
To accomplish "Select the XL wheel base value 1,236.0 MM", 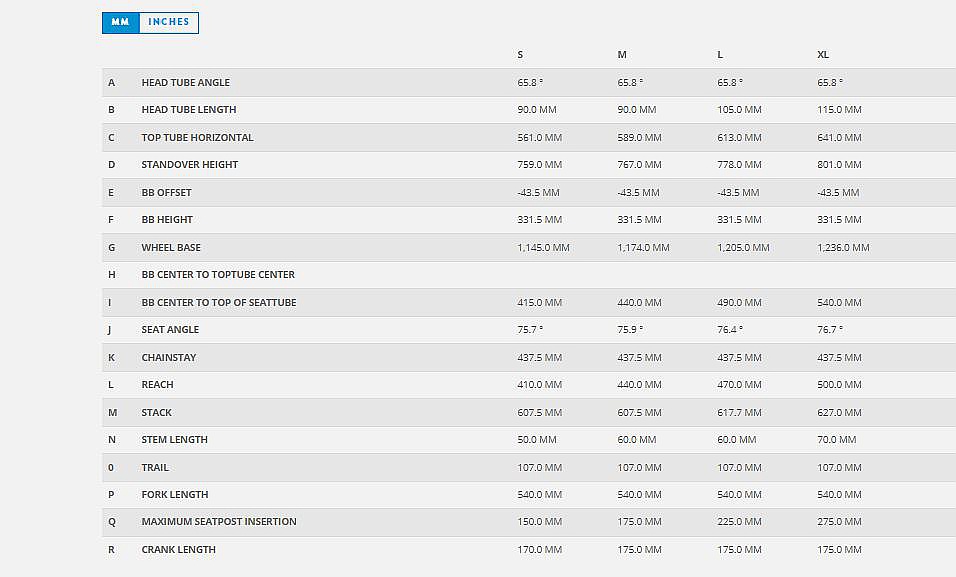I will pos(843,248).
